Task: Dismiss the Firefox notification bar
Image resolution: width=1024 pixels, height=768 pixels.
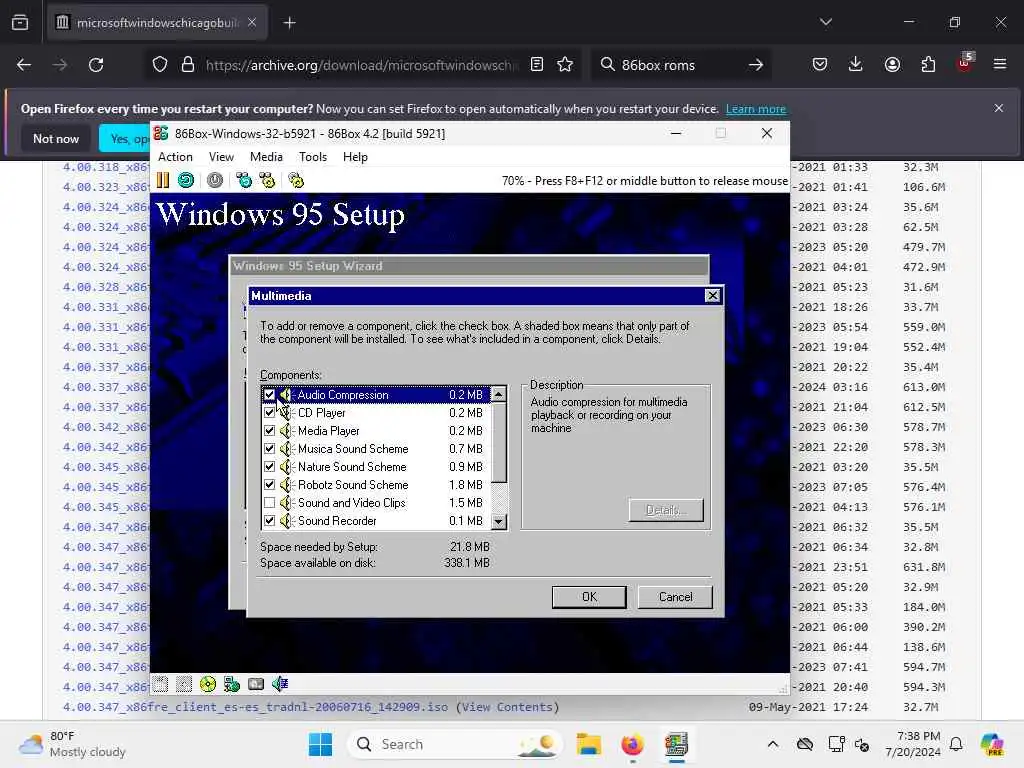Action: pyautogui.click(x=999, y=108)
